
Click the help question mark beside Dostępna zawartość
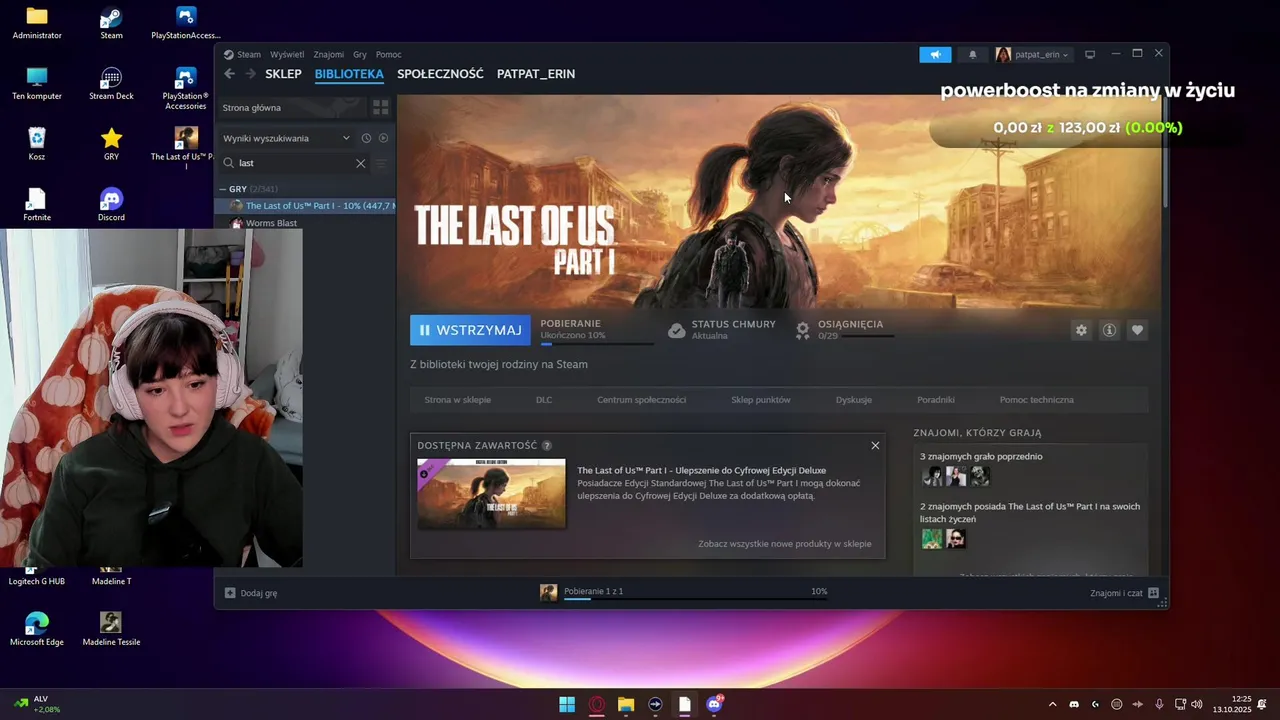click(547, 446)
